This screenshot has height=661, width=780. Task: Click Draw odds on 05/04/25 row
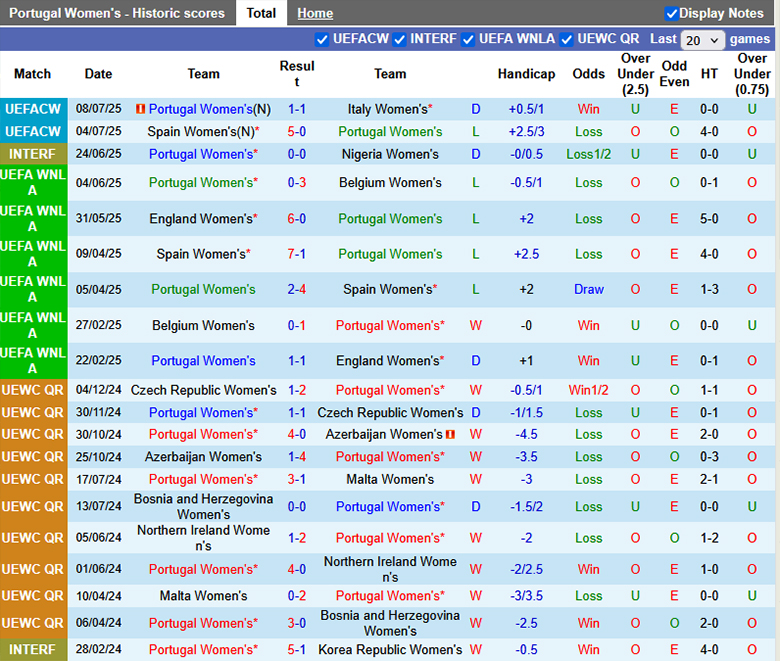[588, 289]
